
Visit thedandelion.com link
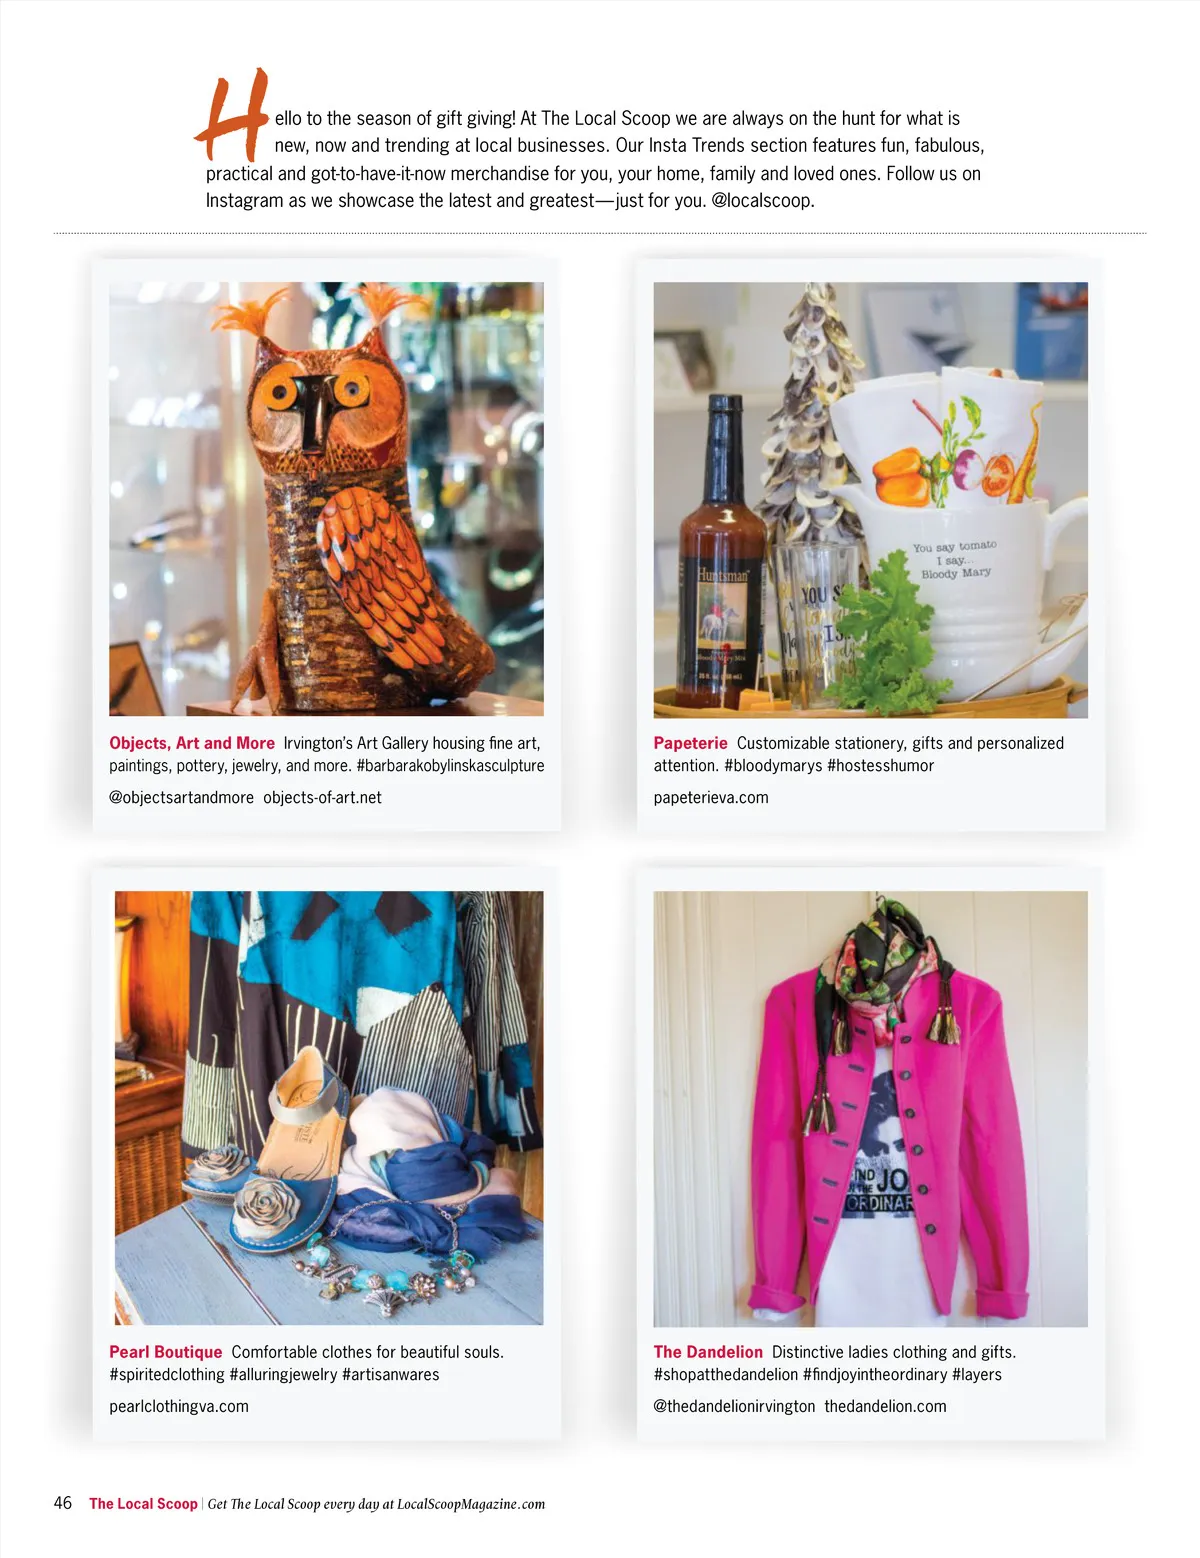(885, 1406)
